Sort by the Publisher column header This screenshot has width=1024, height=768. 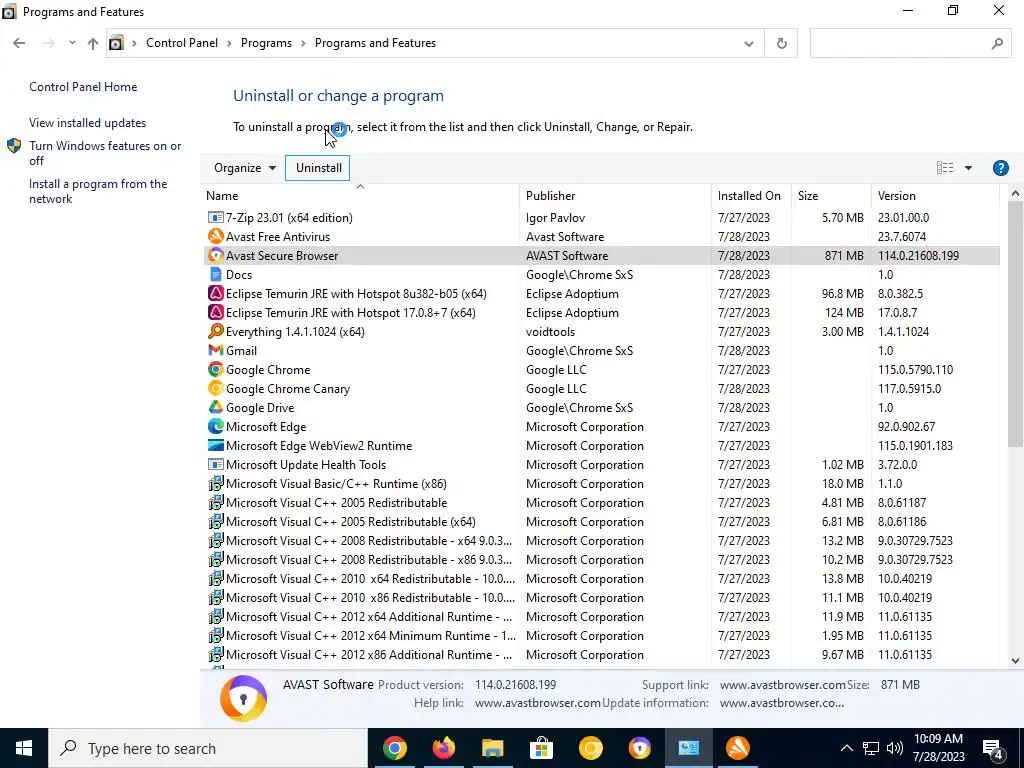[615, 195]
